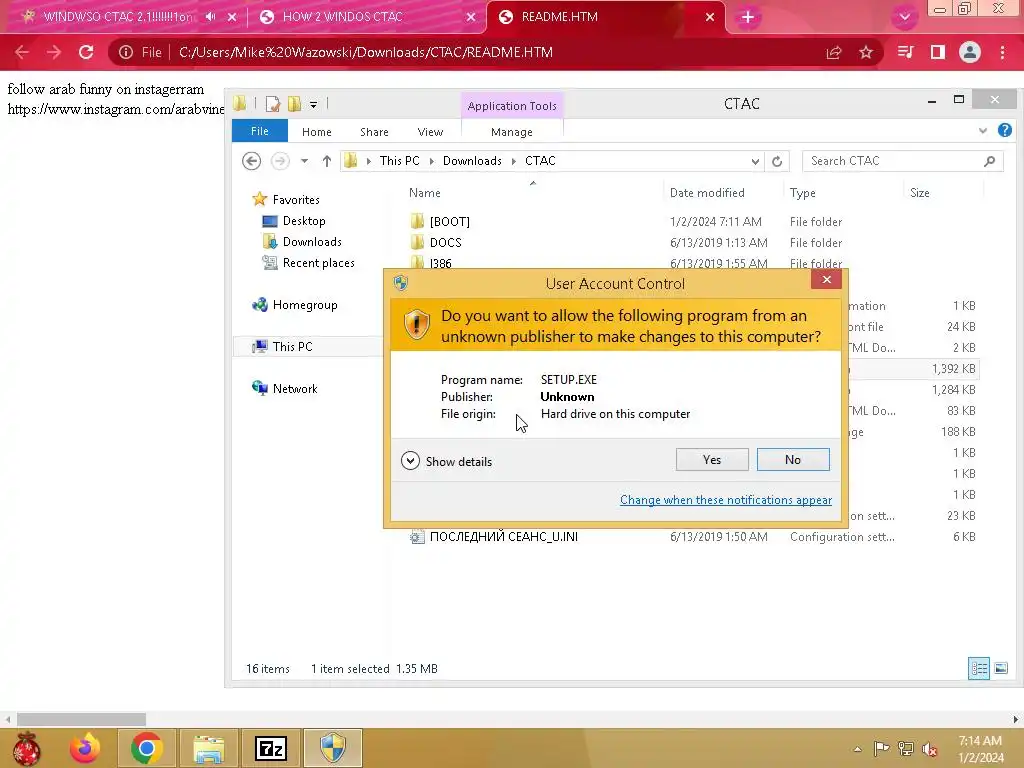1024x768 pixels.
Task: Open the recent locations dropdown arrow
Action: (304, 161)
